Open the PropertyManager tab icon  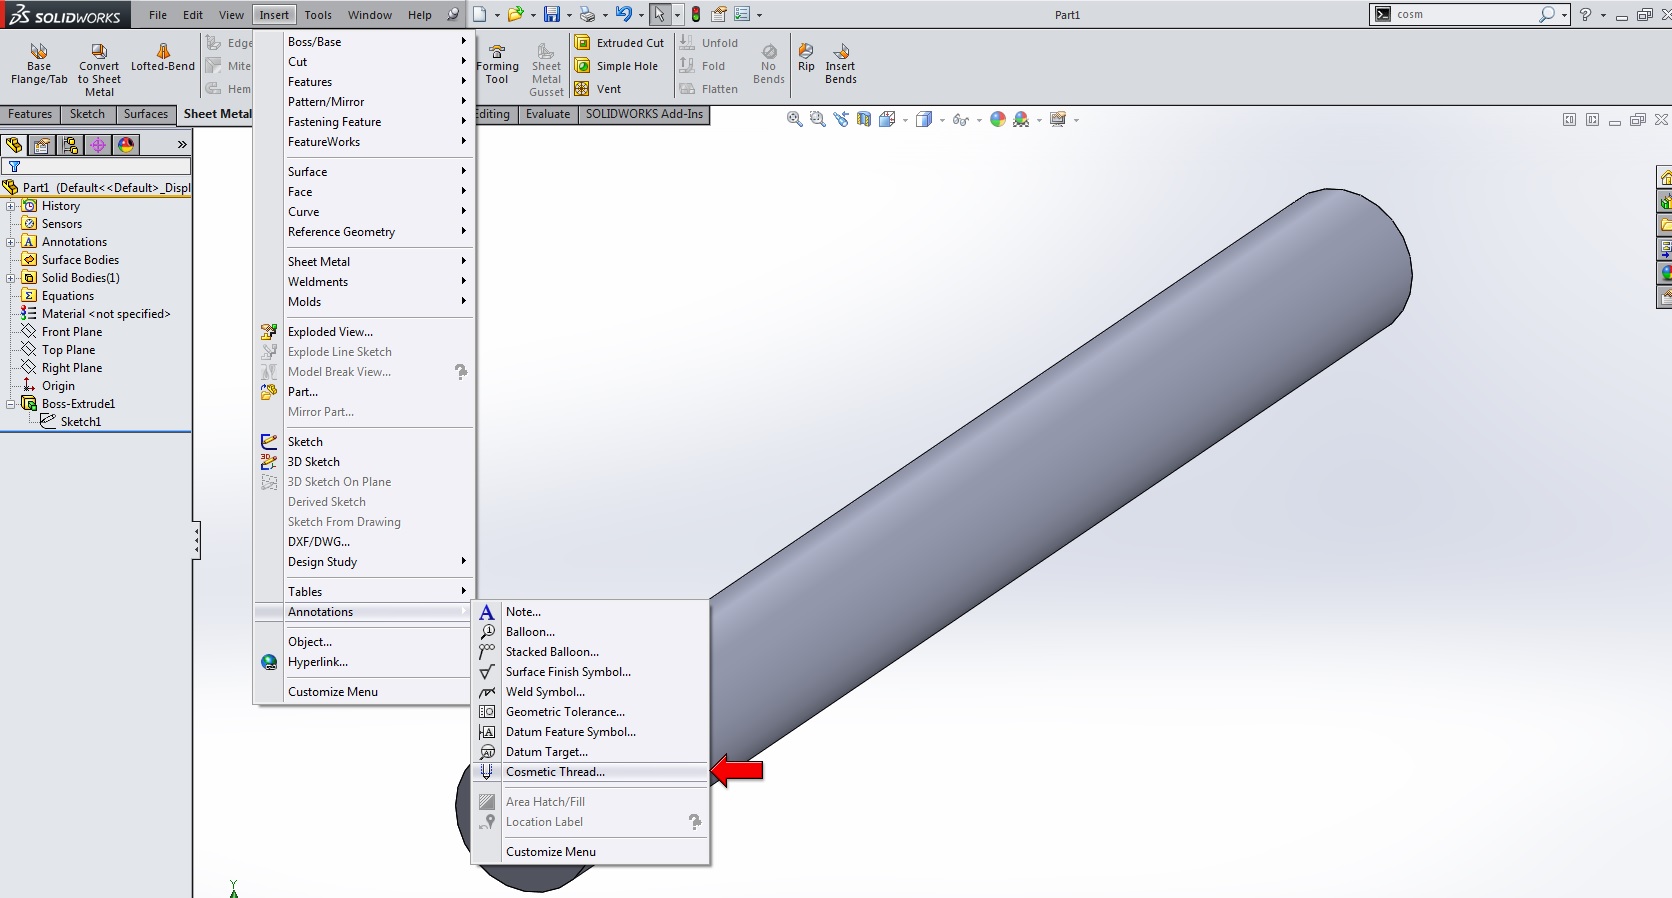tap(42, 145)
